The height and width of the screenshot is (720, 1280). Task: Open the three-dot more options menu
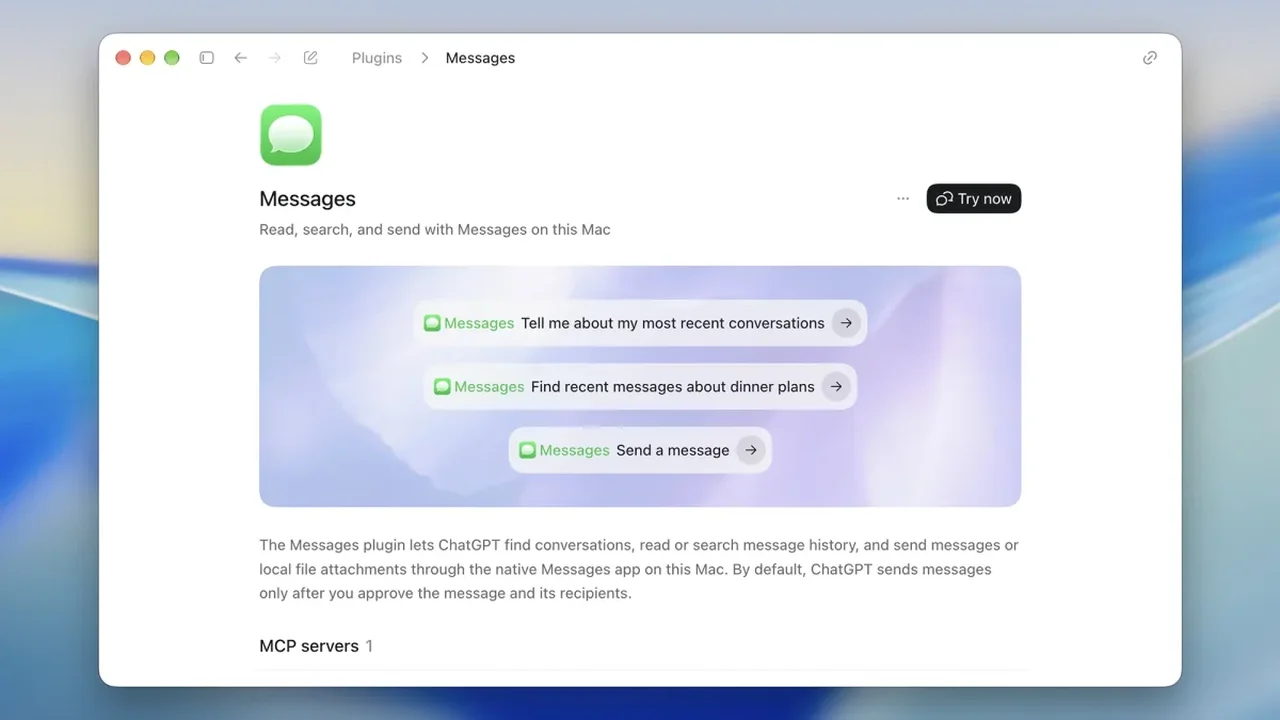point(903,199)
